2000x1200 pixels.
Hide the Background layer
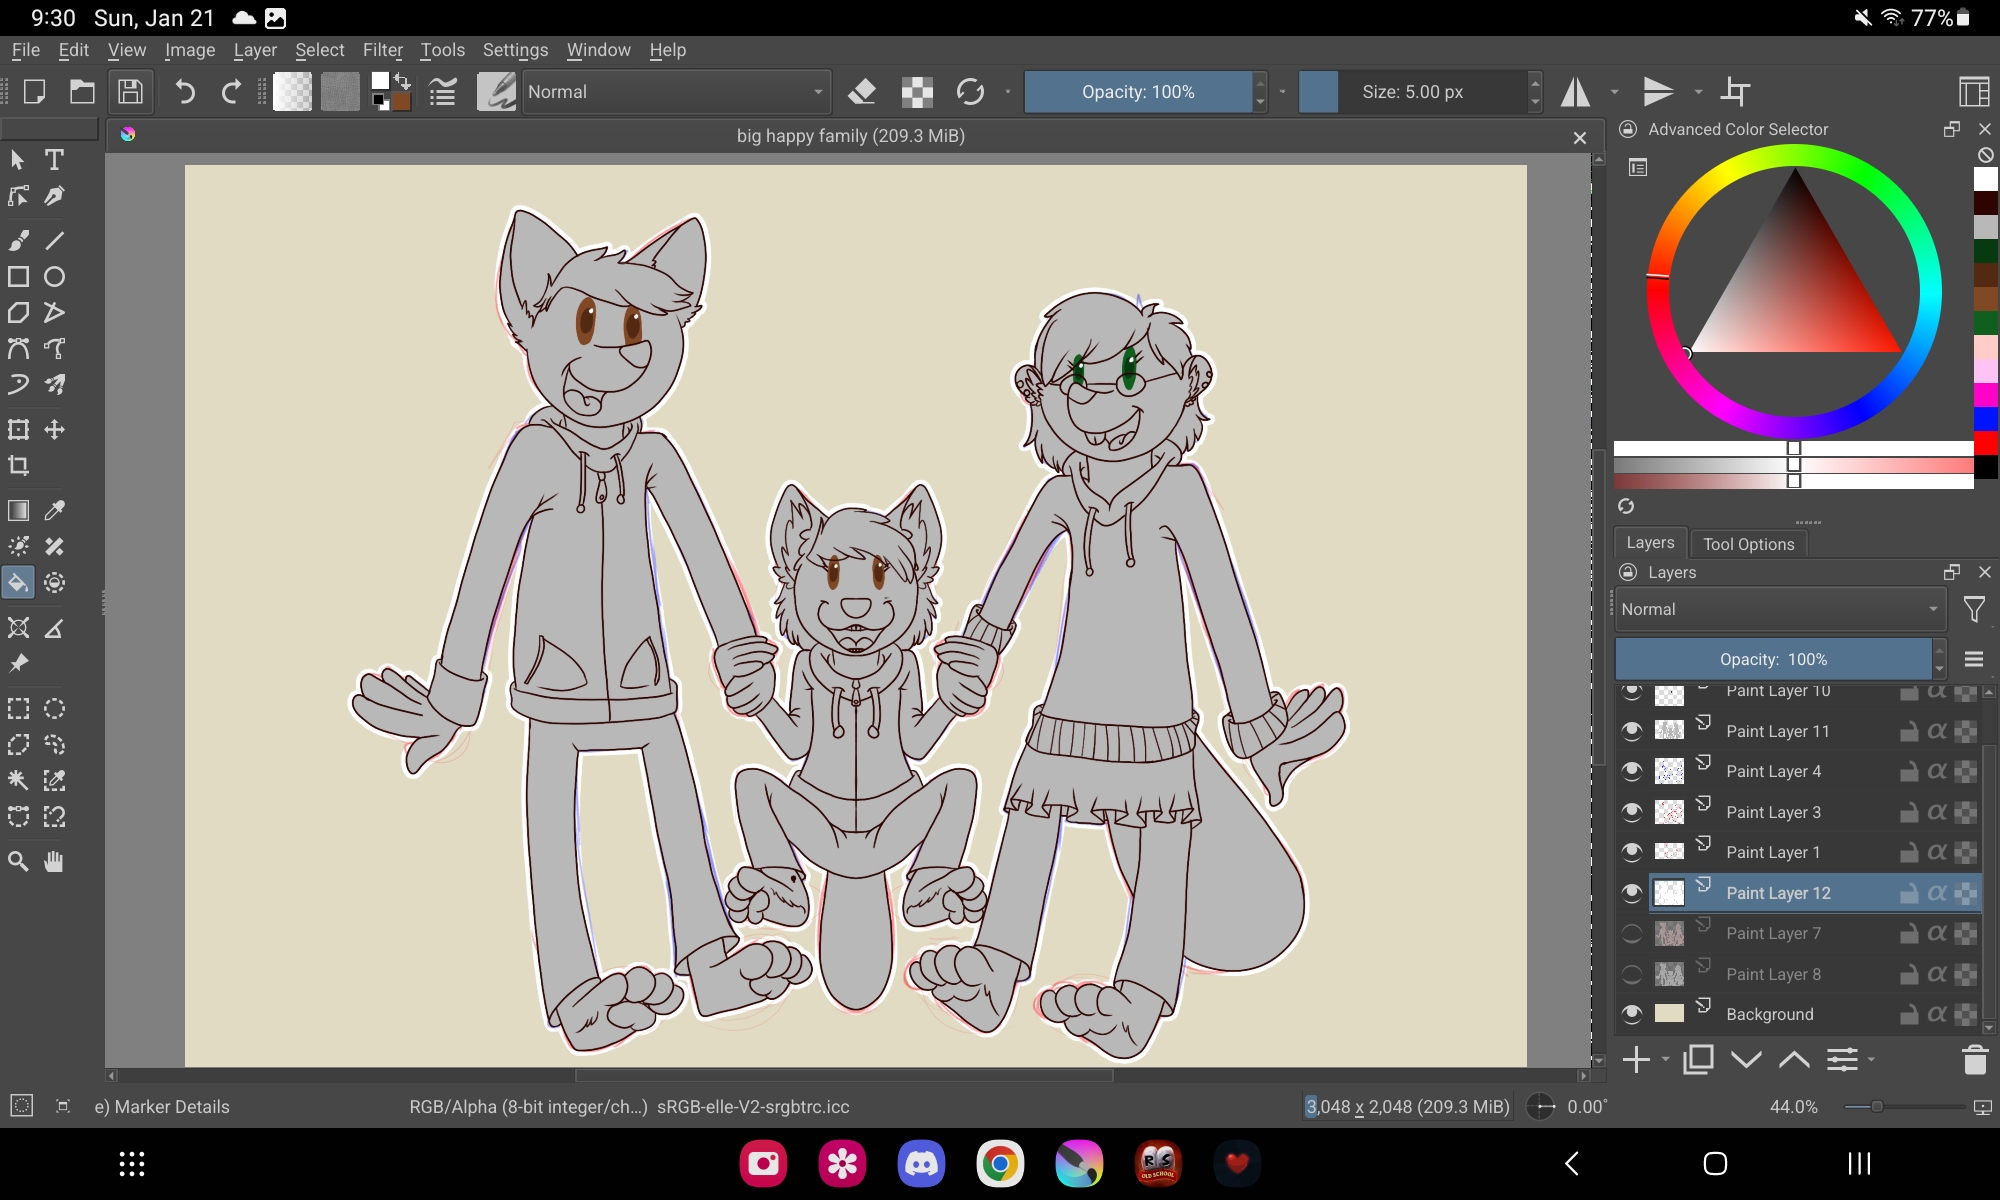pos(1632,1014)
